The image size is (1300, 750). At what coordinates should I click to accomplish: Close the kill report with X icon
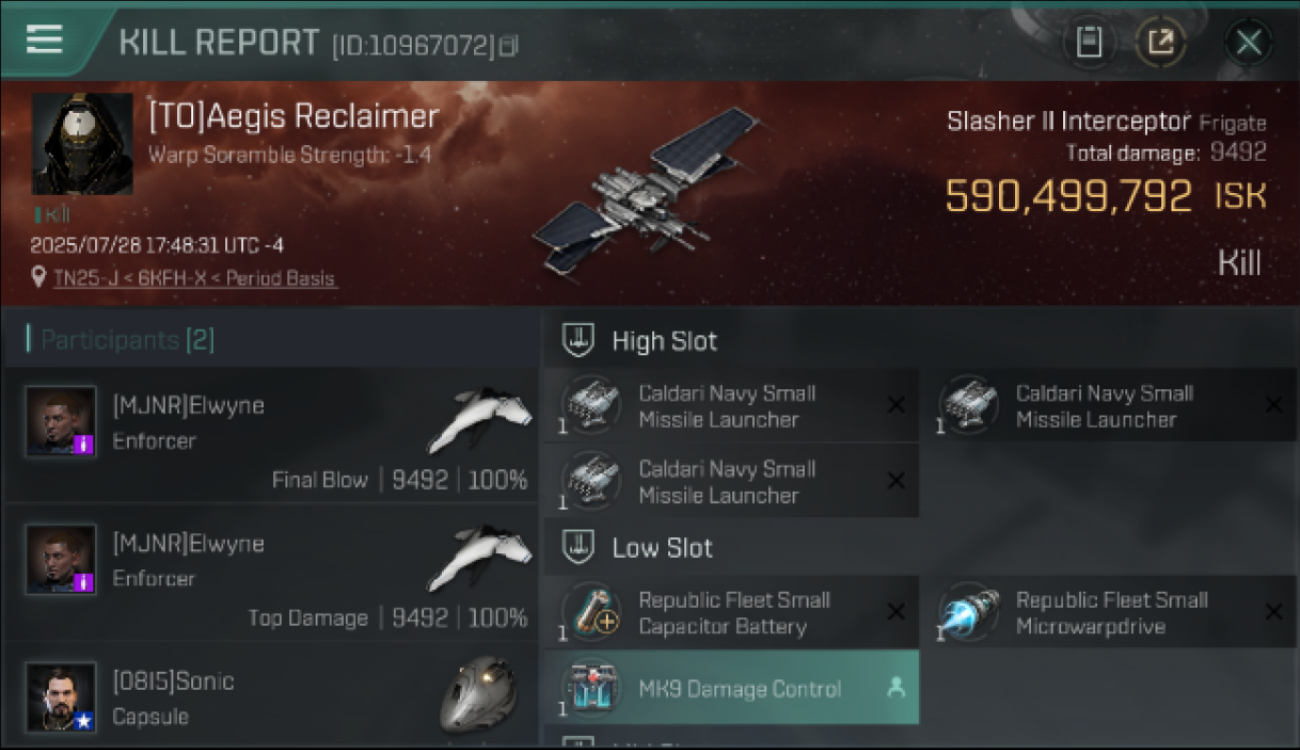tap(1248, 42)
